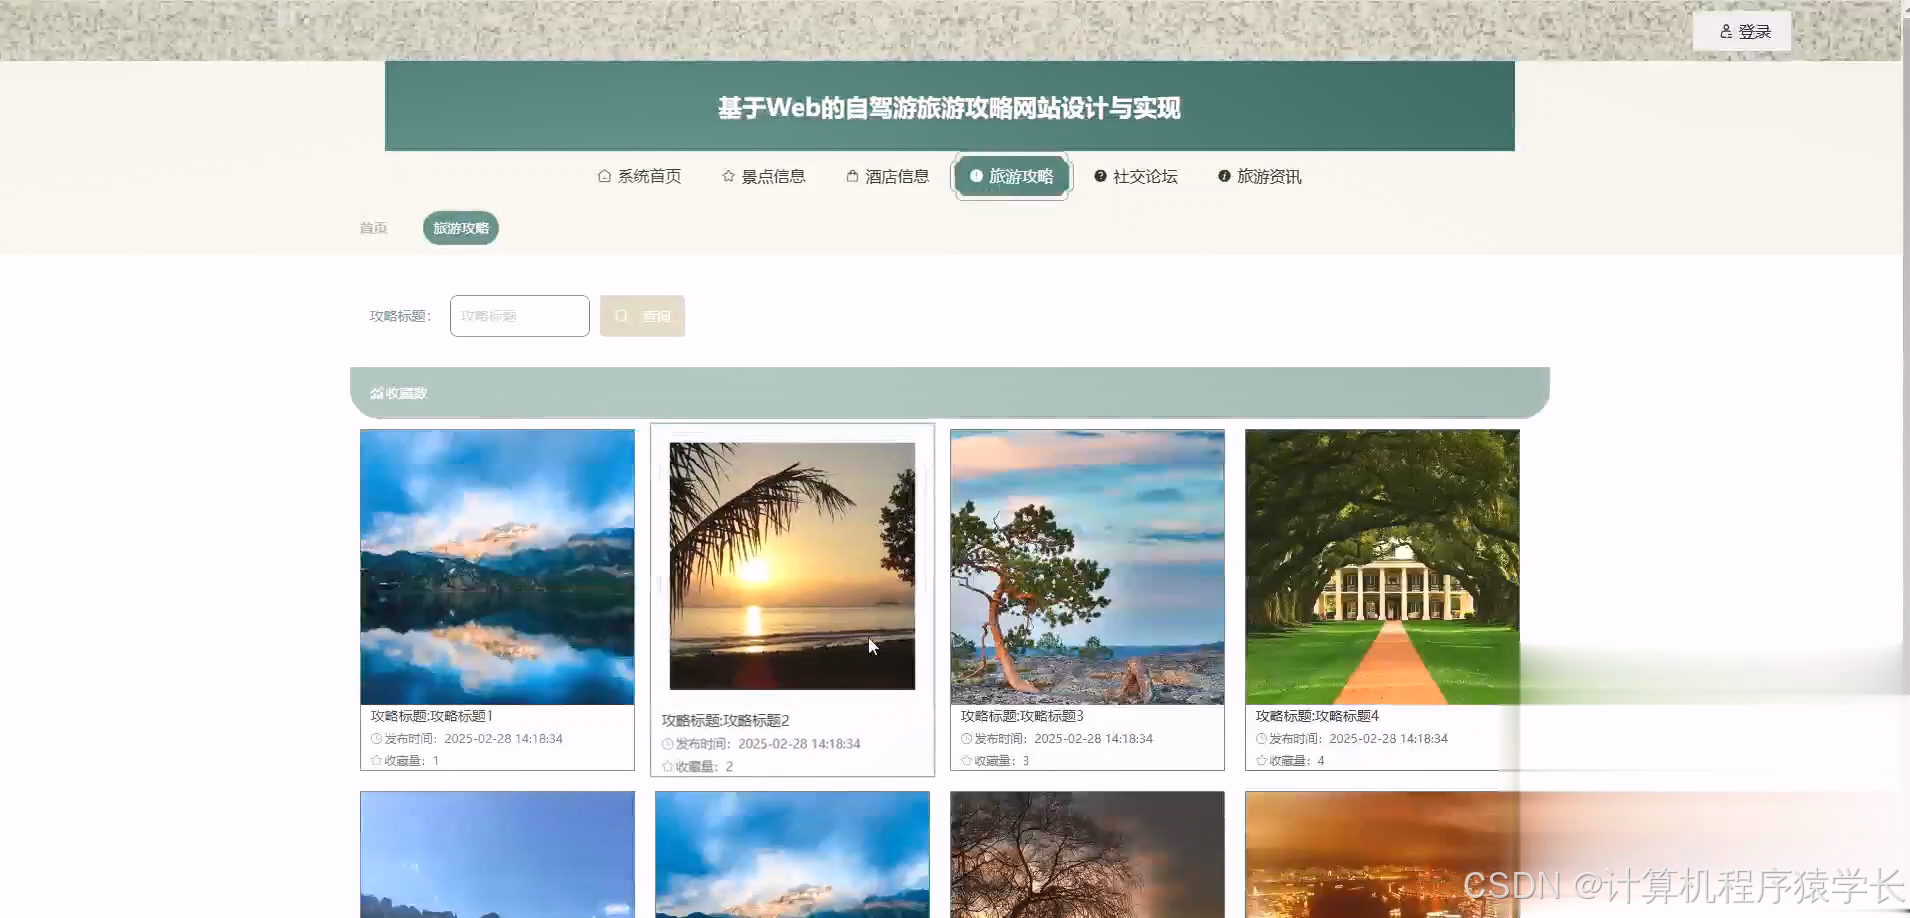Image resolution: width=1910 pixels, height=918 pixels.
Task: Click the 攻略标题 search input field
Action: click(518, 315)
